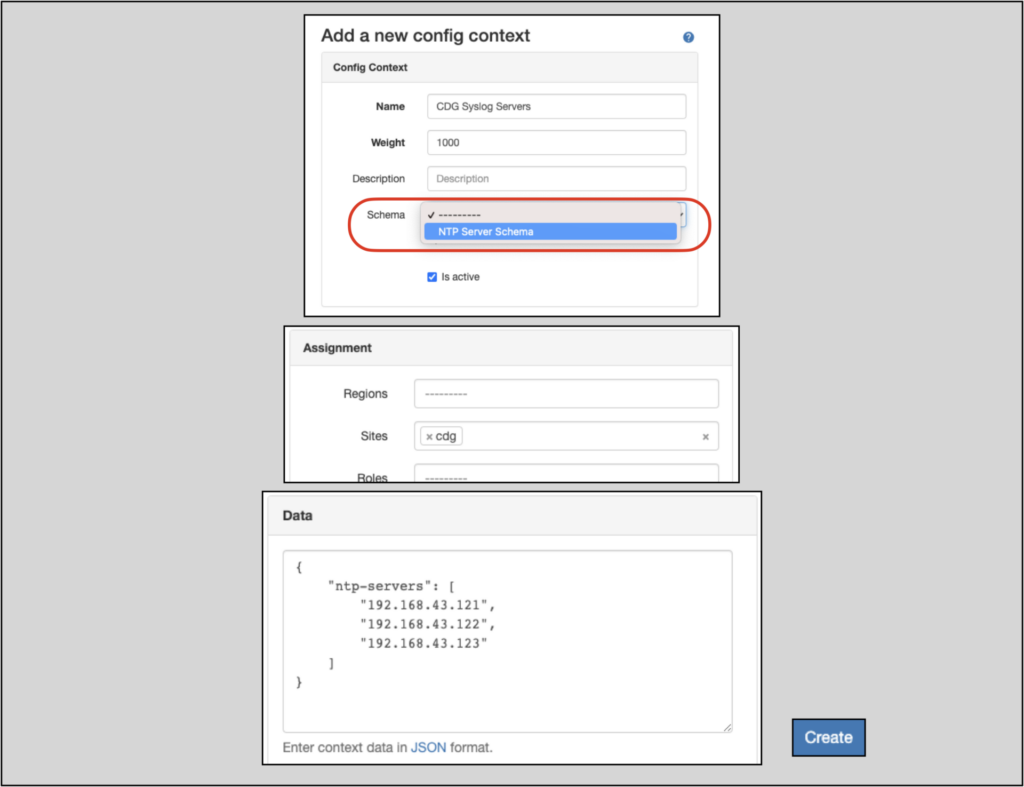Viewport: 1024px width, 787px height.
Task: Clear all selections in Sites field
Action: coord(705,437)
